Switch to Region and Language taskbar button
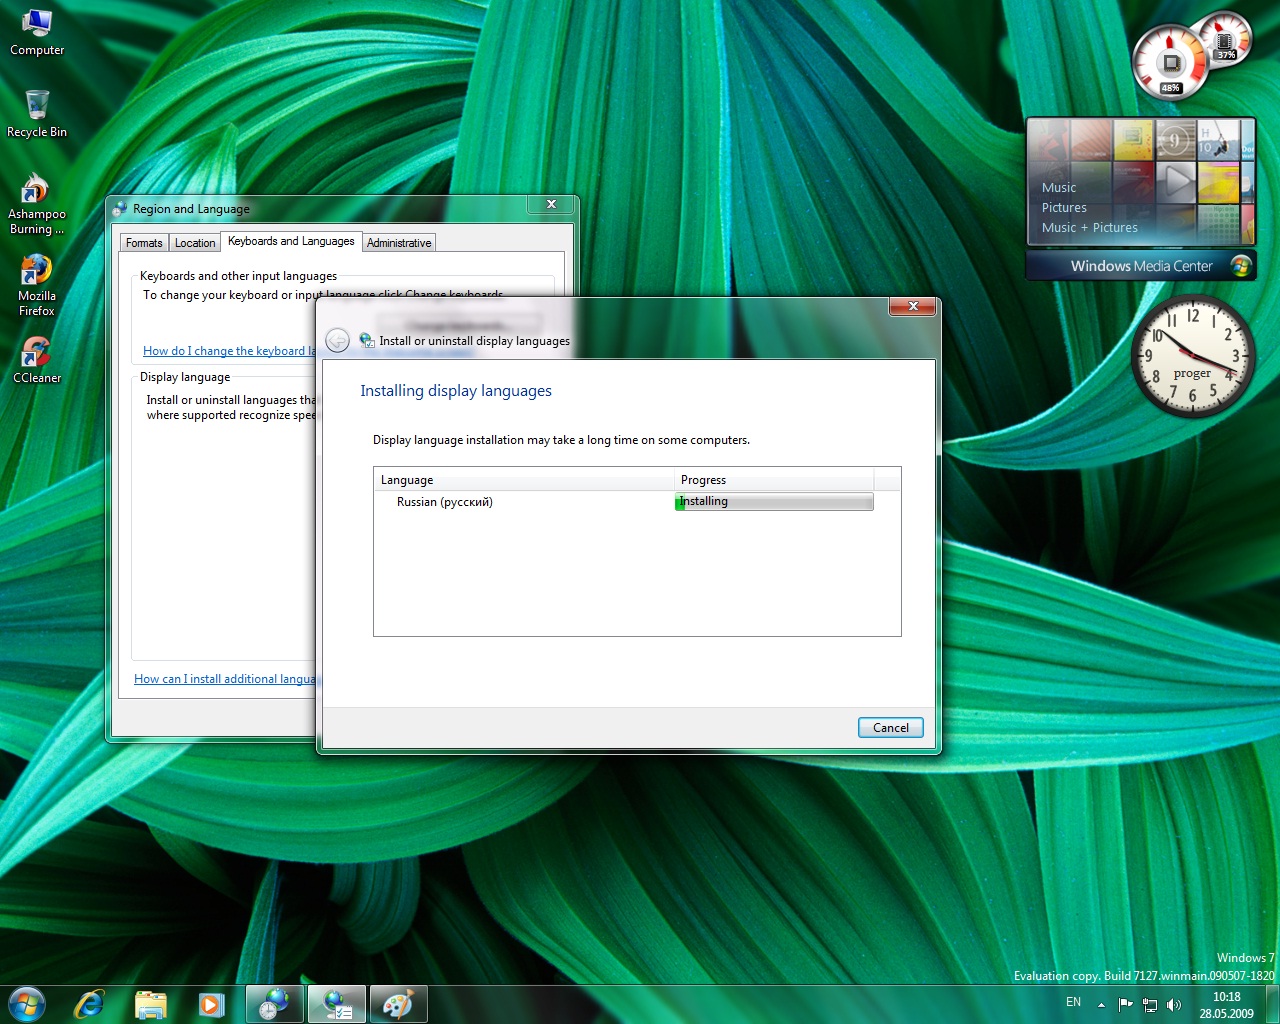Viewport: 1280px width, 1024px height. point(274,1004)
